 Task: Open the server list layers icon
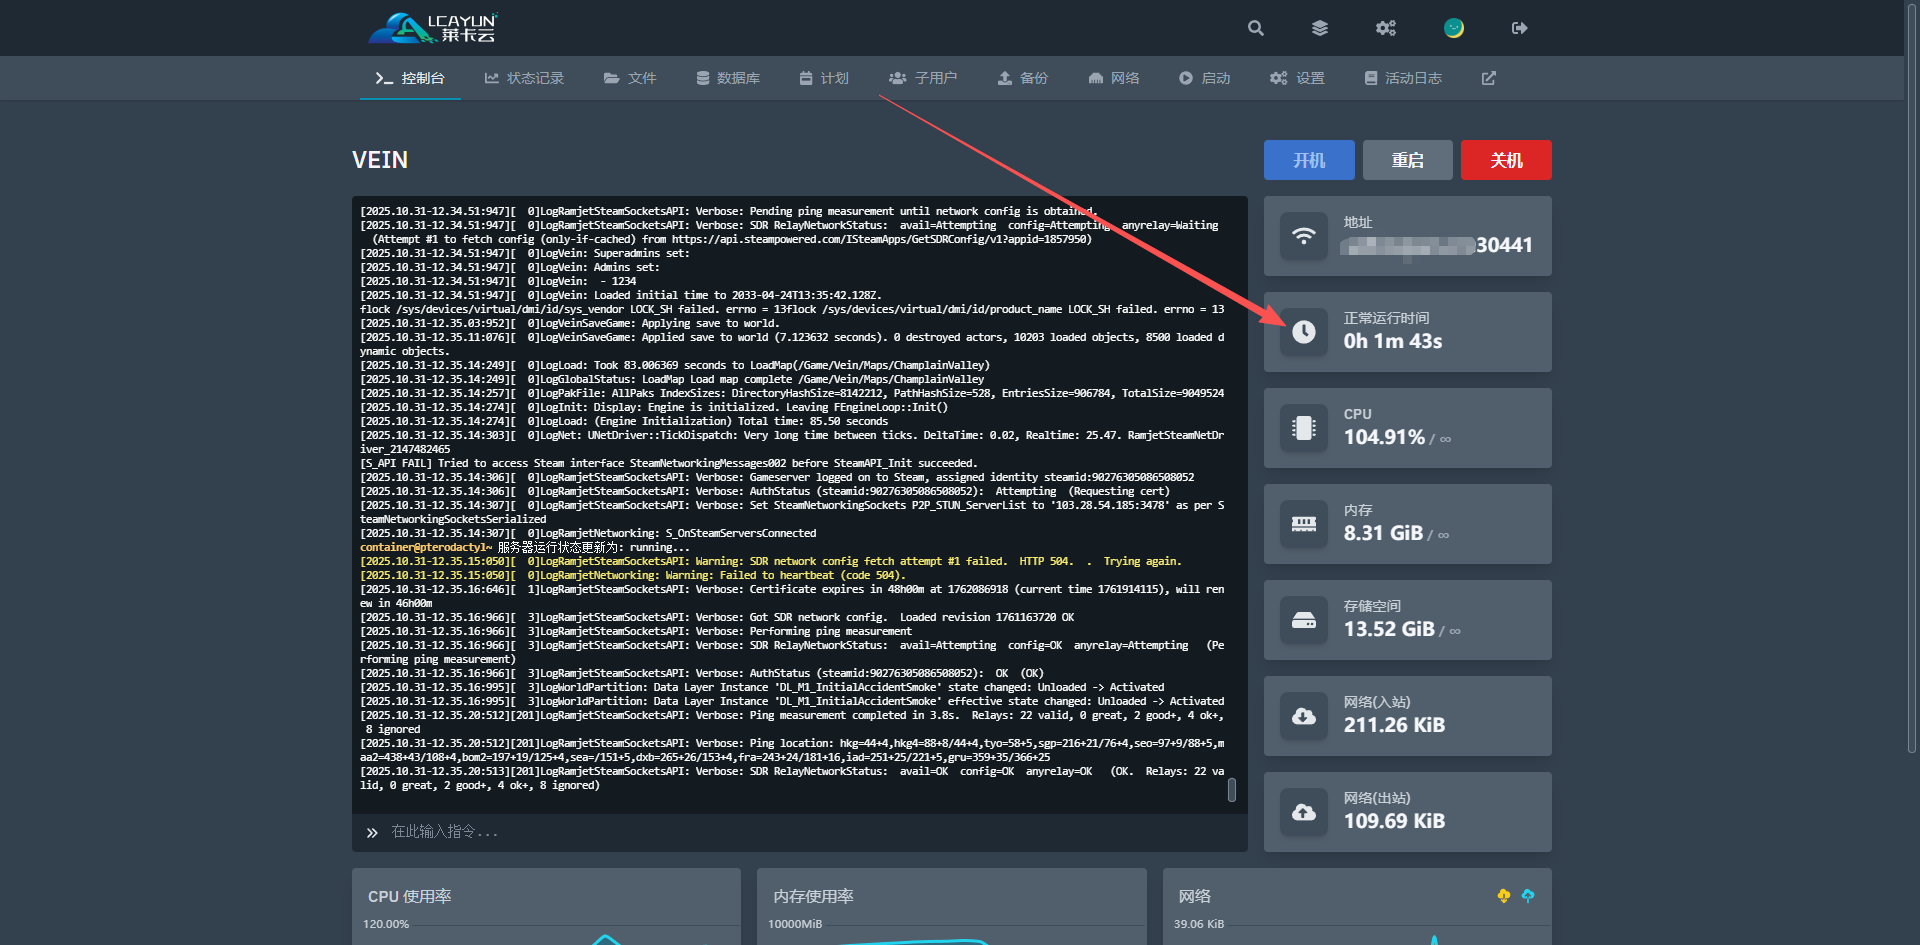coord(1320,28)
